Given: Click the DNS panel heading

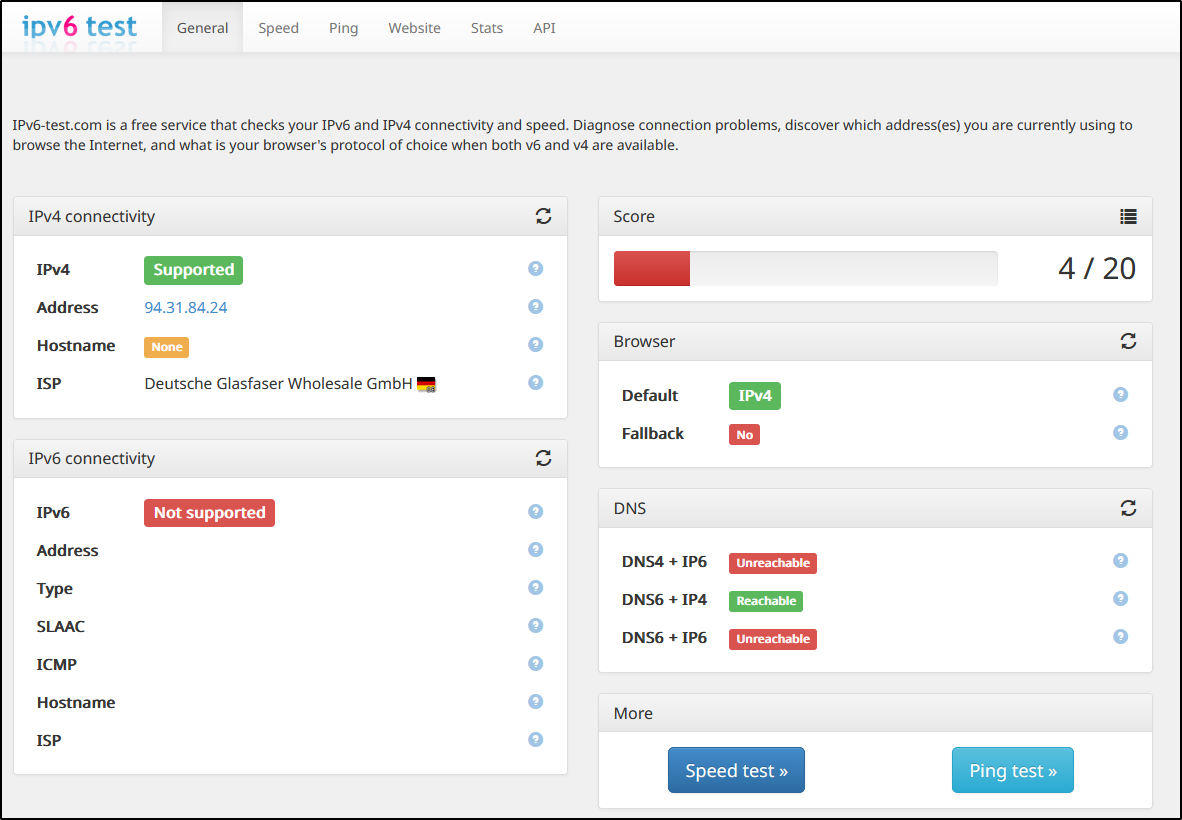Looking at the screenshot, I should click(629, 508).
